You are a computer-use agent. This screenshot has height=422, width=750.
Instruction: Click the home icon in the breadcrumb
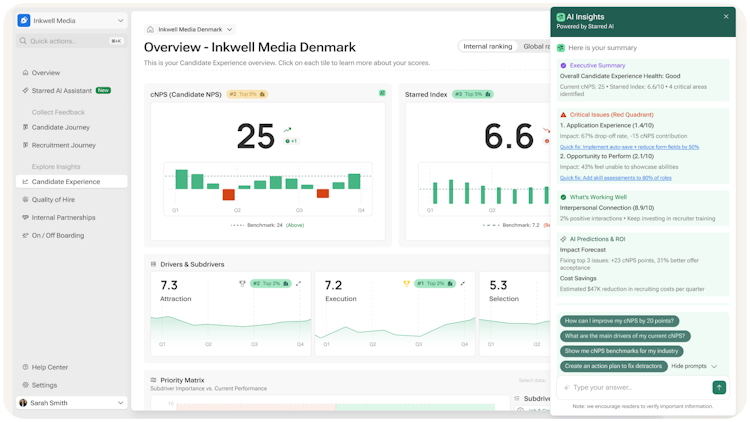(150, 29)
